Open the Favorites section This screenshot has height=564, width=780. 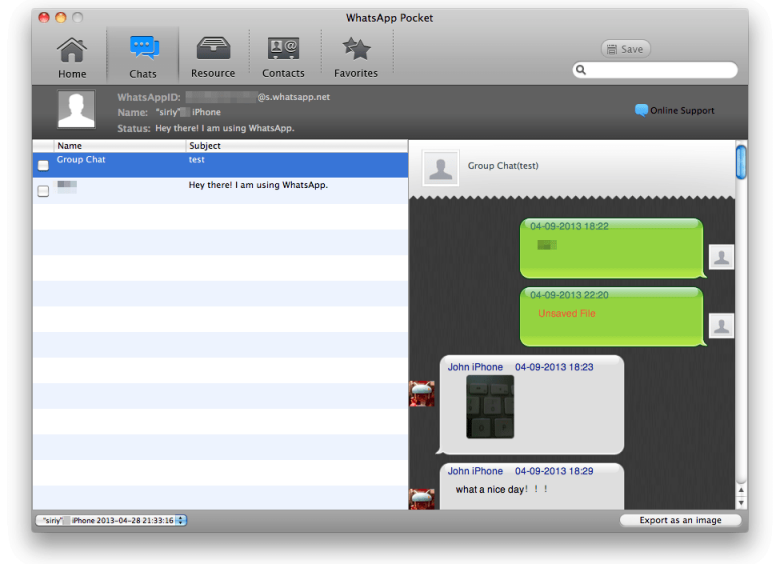tap(356, 57)
